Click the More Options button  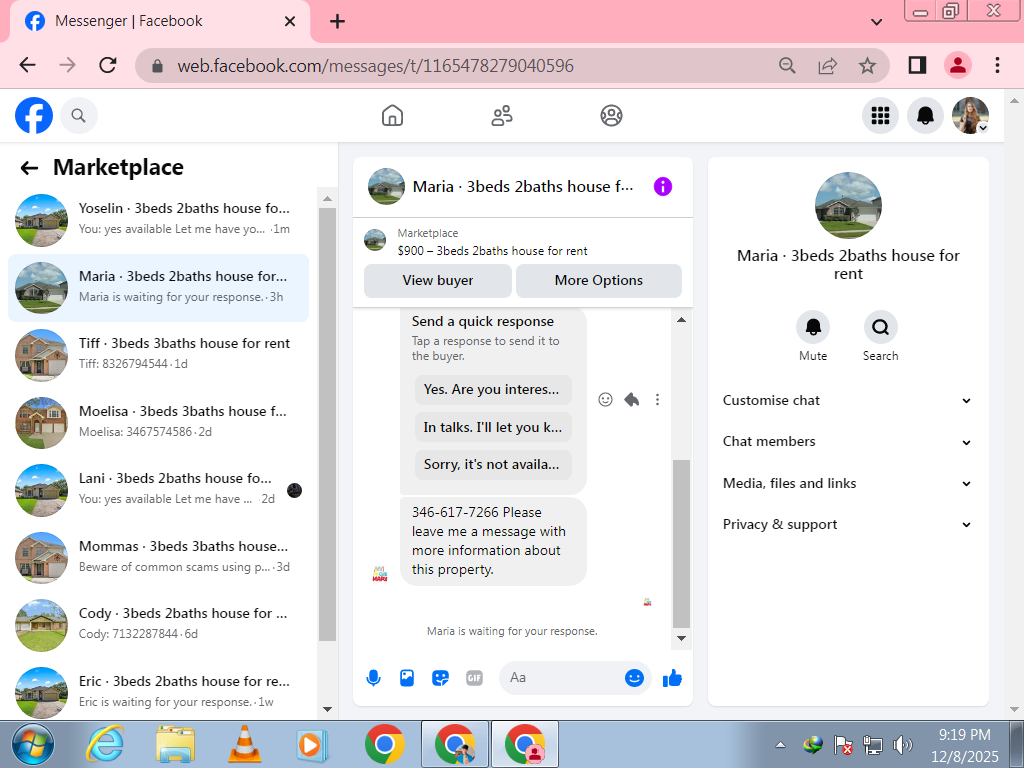tap(599, 281)
